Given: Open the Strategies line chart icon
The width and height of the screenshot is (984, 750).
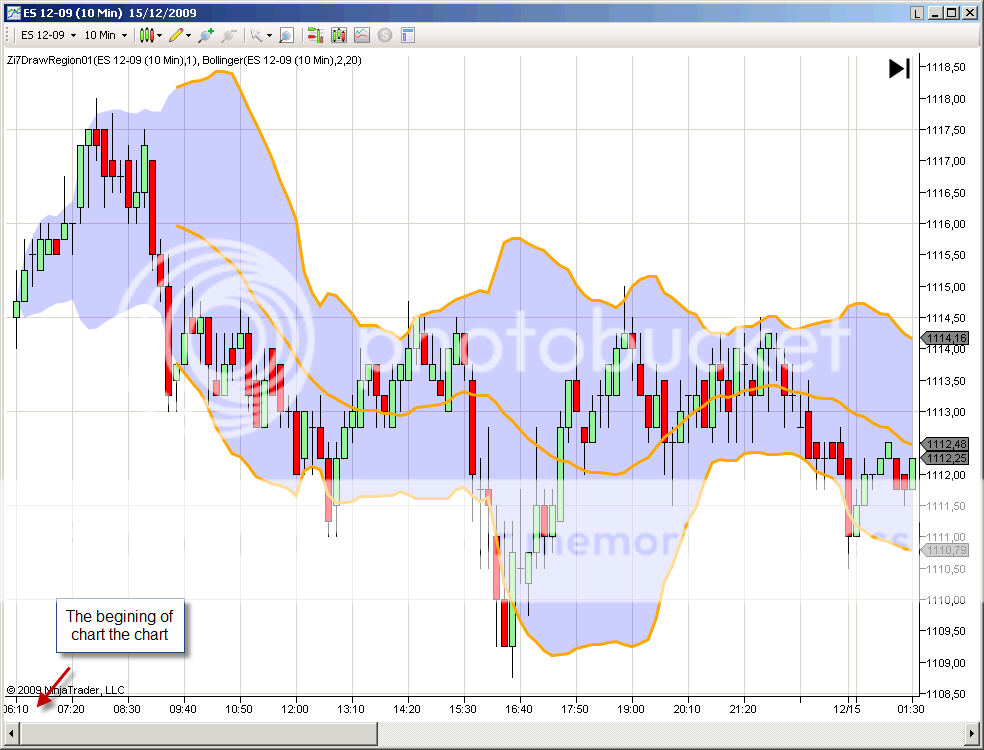Looking at the screenshot, I should tap(361, 35).
